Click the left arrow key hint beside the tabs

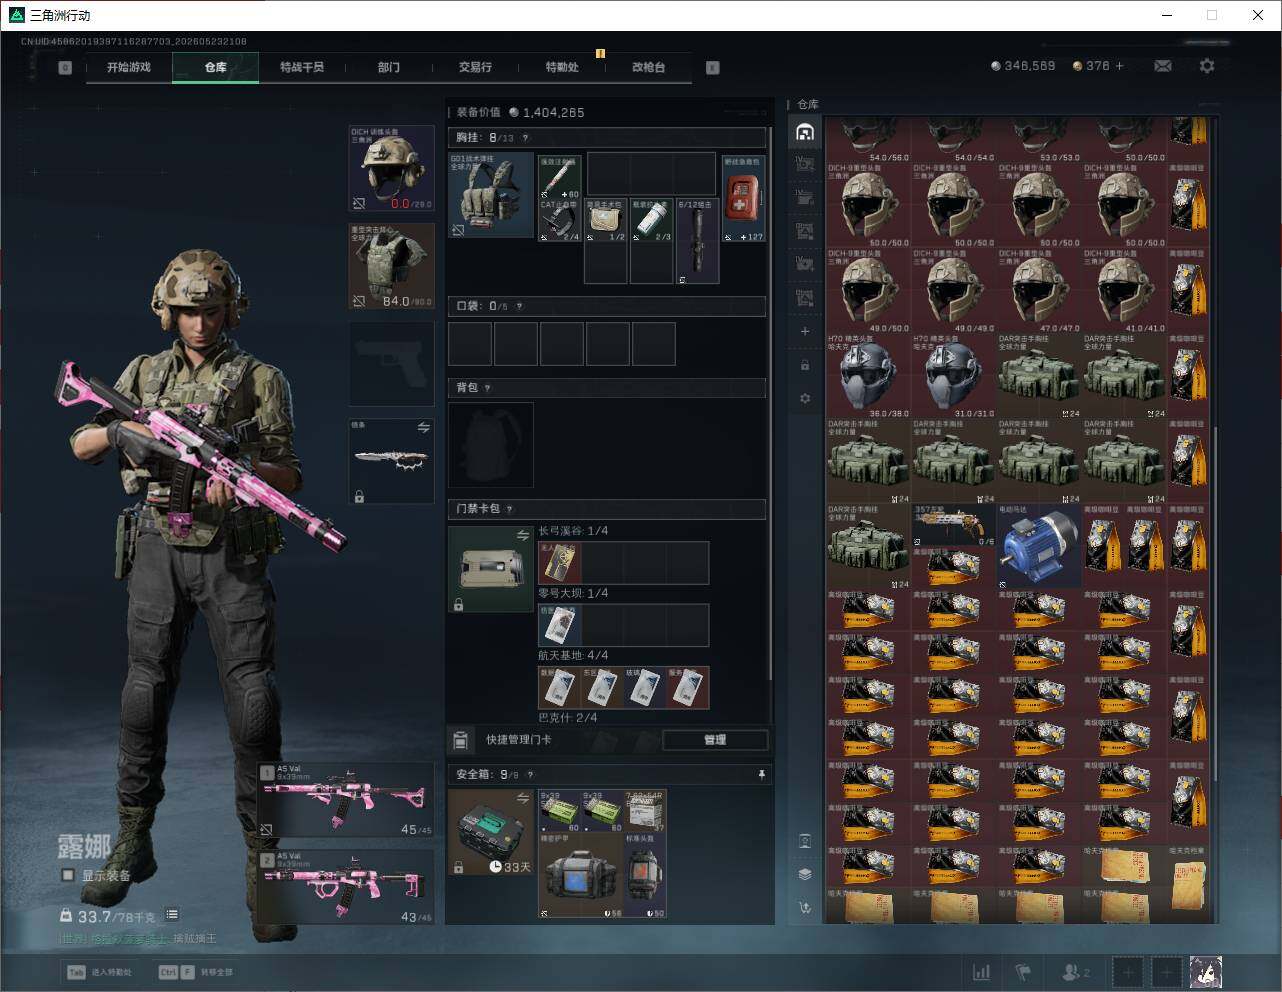tap(65, 68)
